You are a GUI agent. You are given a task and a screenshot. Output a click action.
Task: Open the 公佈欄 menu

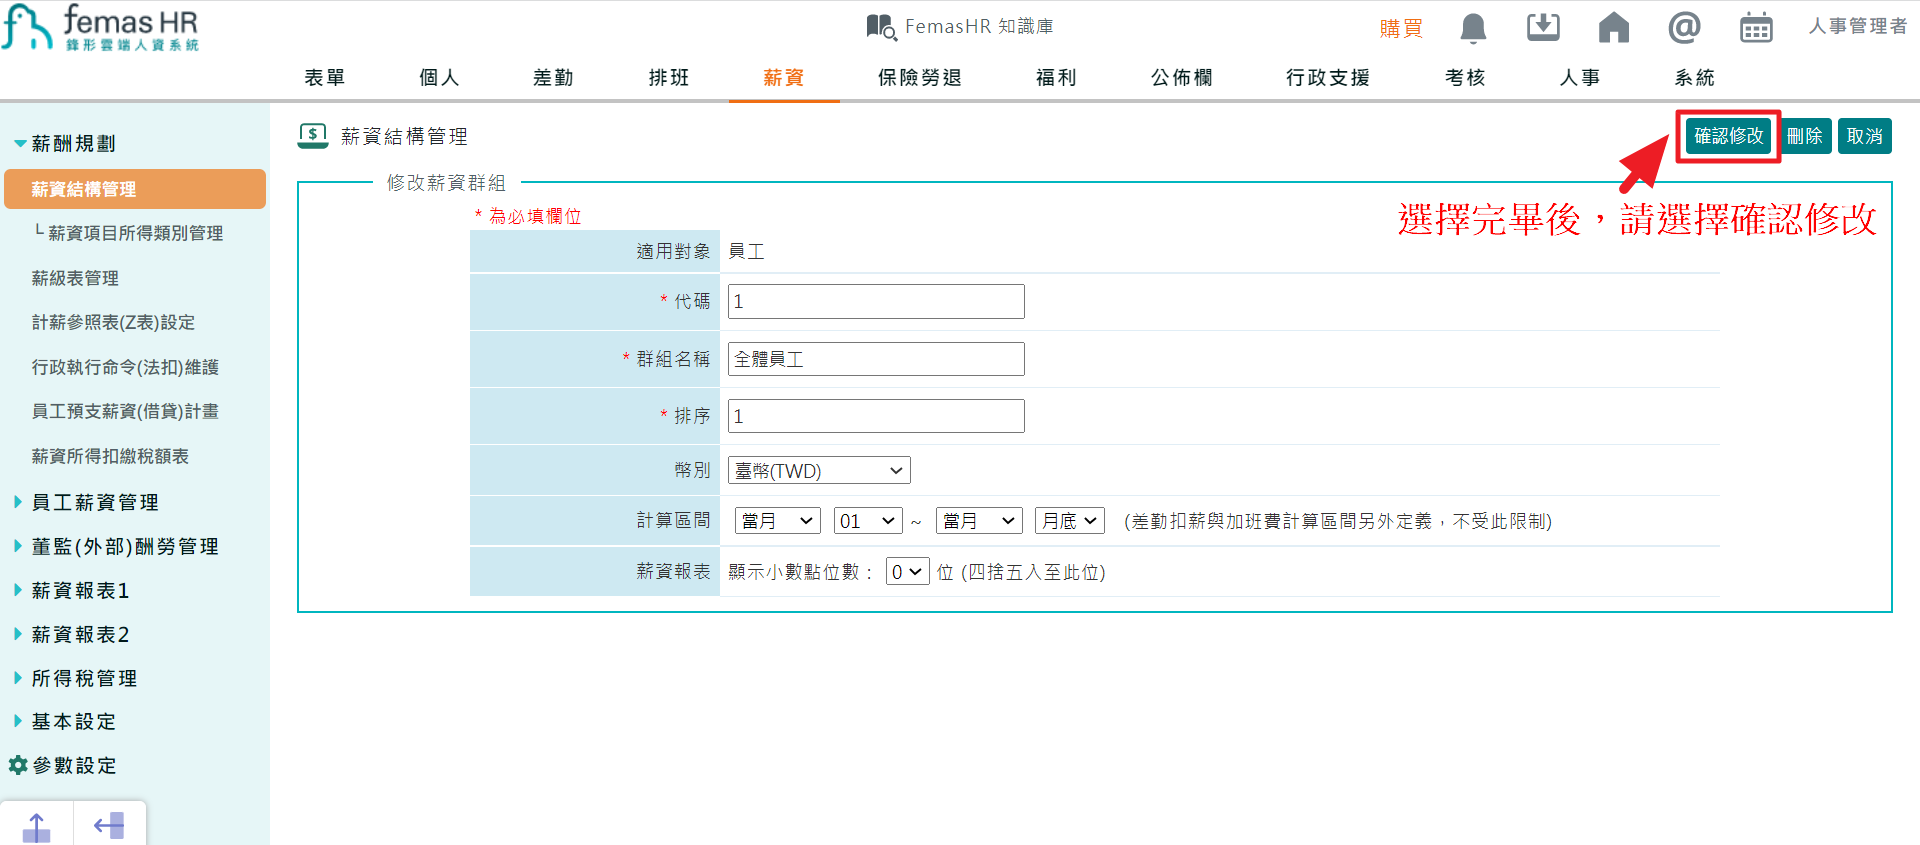click(x=1182, y=78)
